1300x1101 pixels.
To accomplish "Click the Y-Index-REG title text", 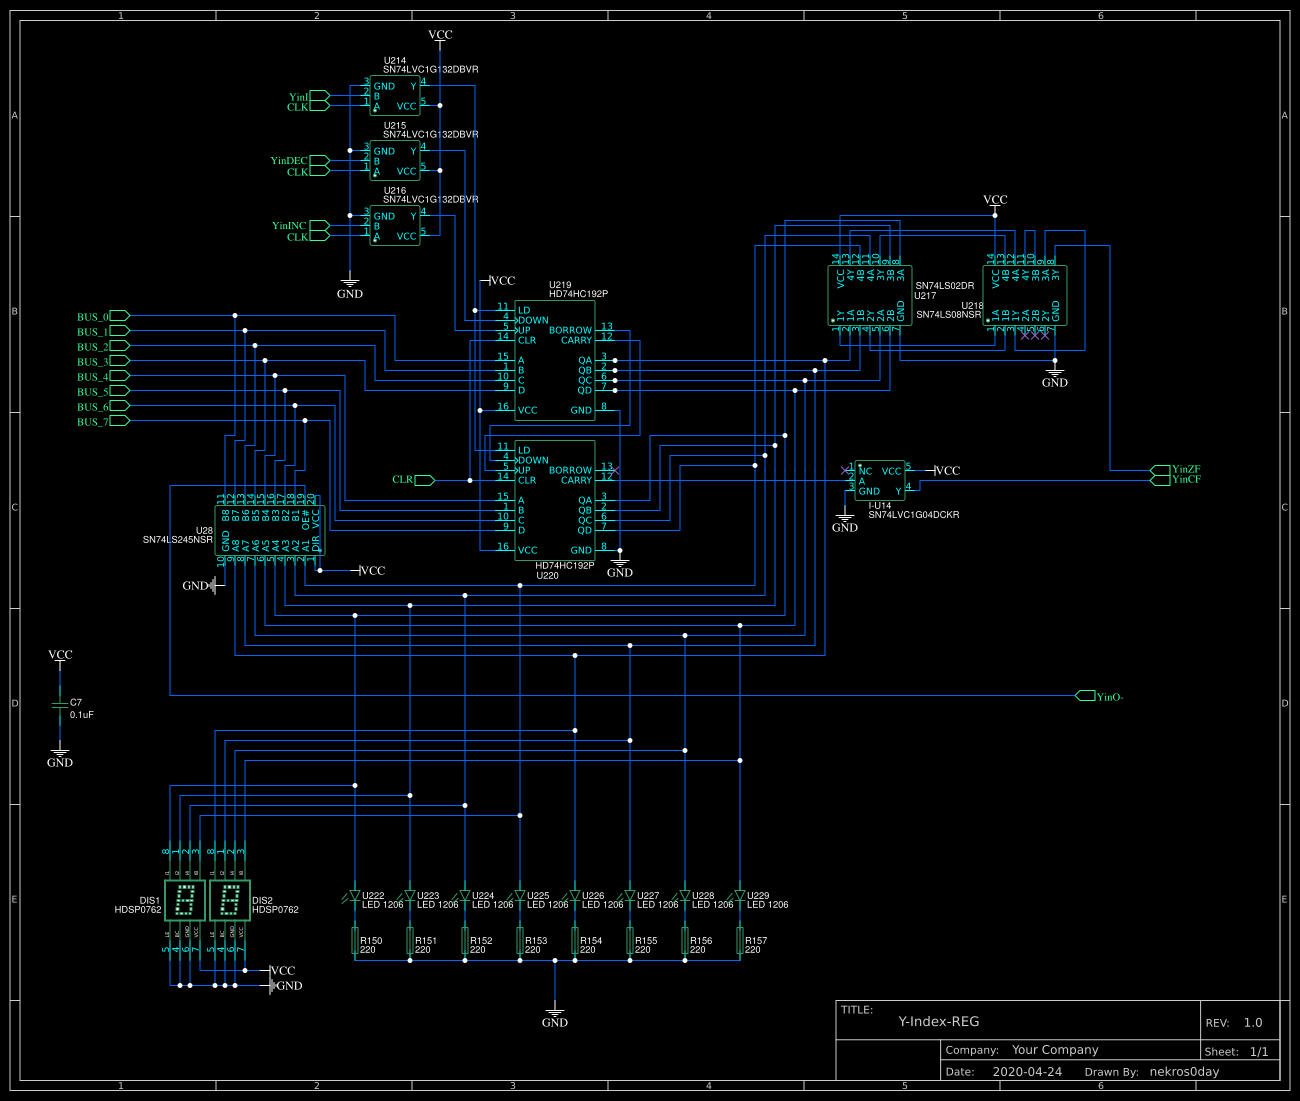I will pos(938,1021).
